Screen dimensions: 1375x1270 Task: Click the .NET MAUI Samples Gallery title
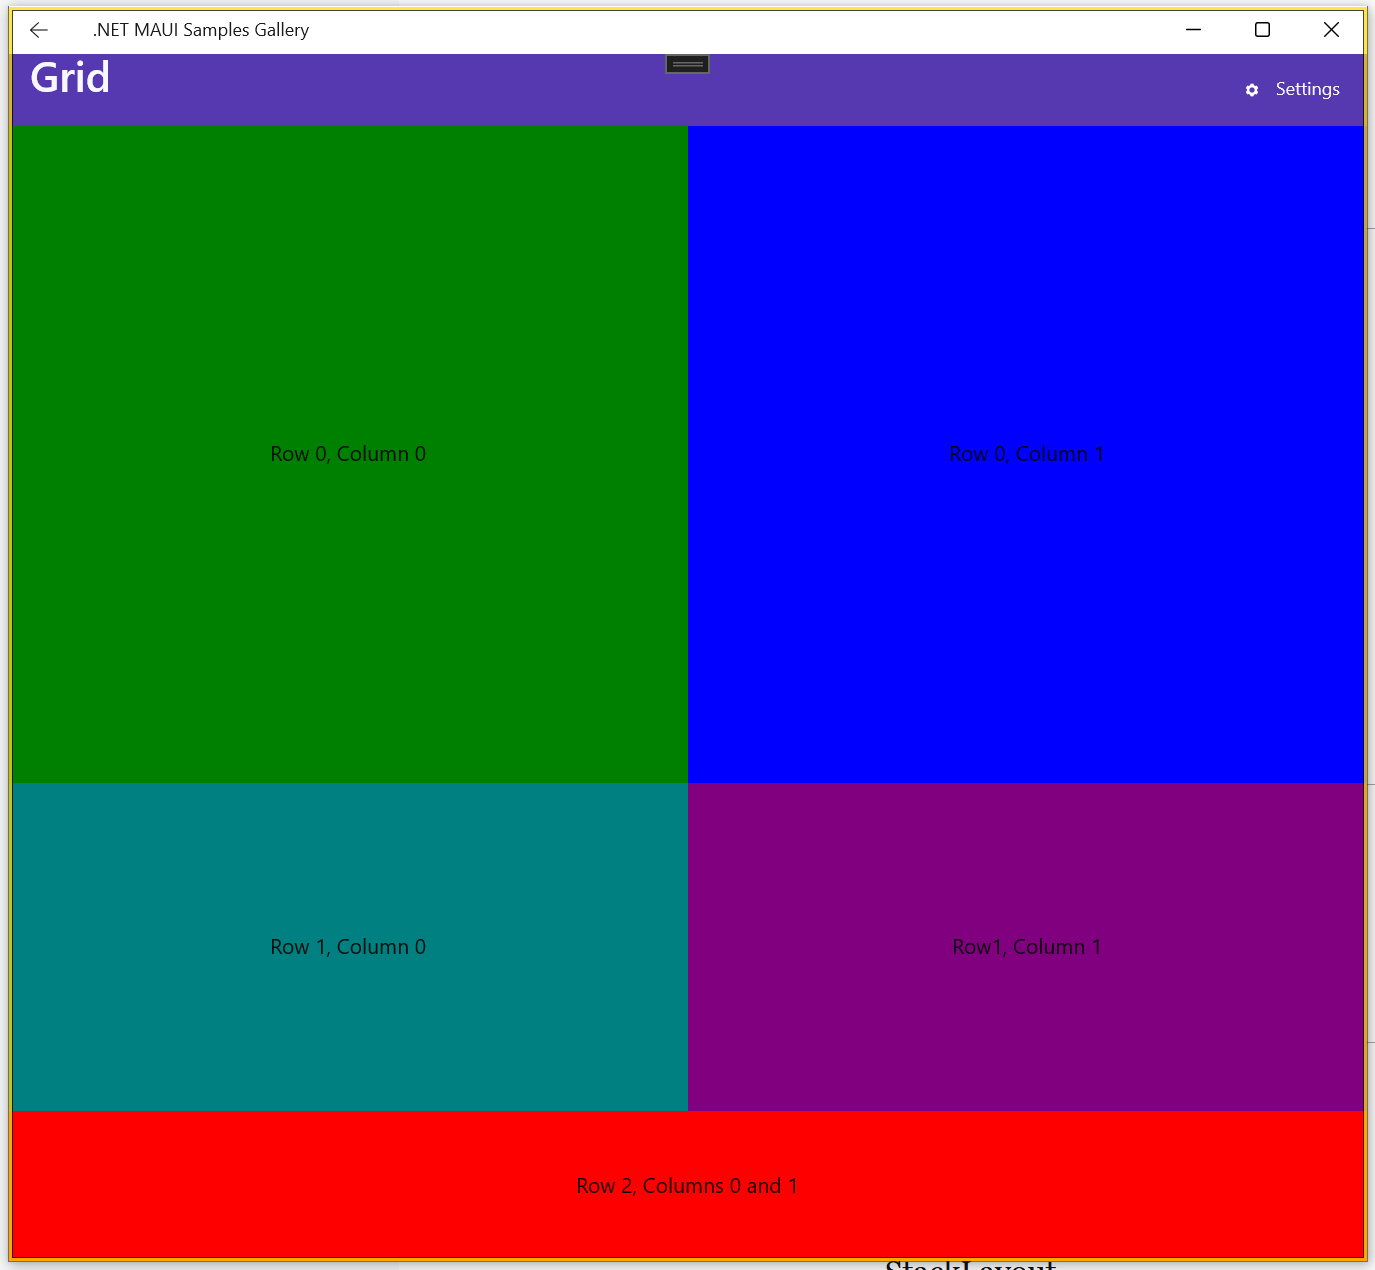tap(201, 30)
